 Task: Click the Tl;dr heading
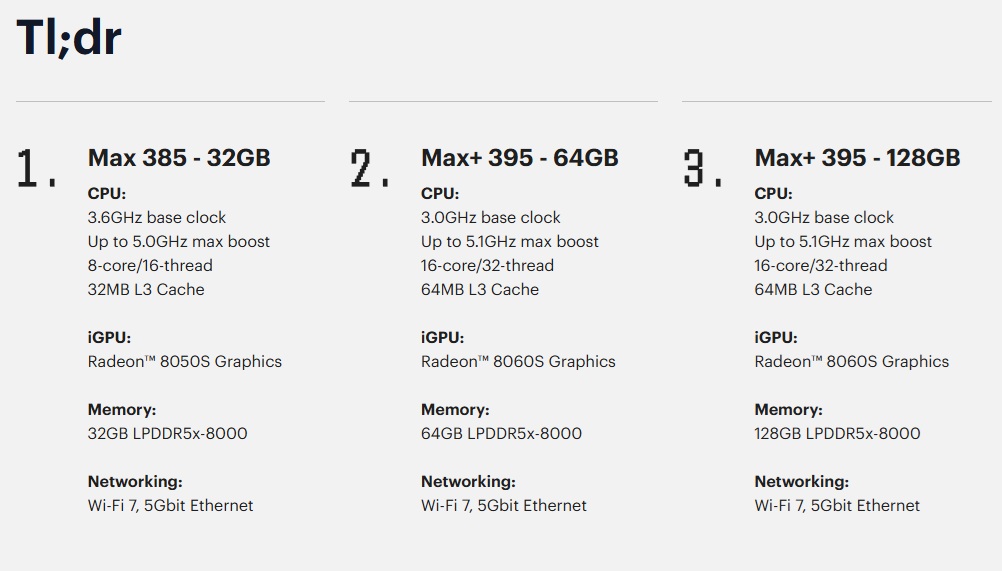(x=68, y=38)
